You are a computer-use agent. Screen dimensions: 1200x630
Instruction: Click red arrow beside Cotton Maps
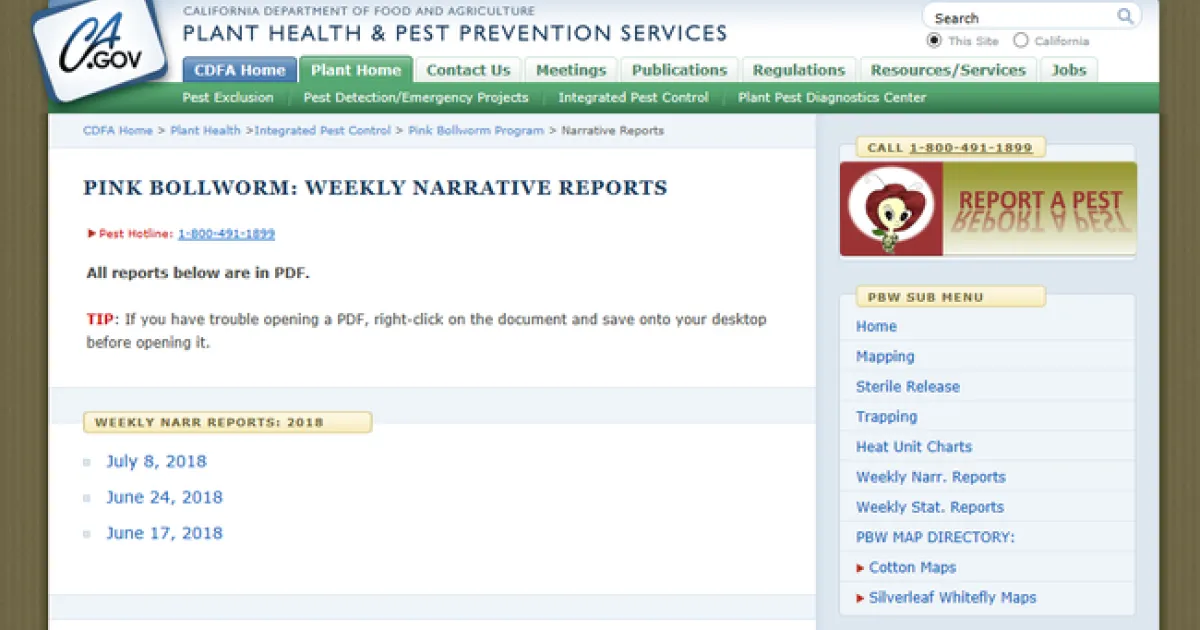click(x=860, y=568)
